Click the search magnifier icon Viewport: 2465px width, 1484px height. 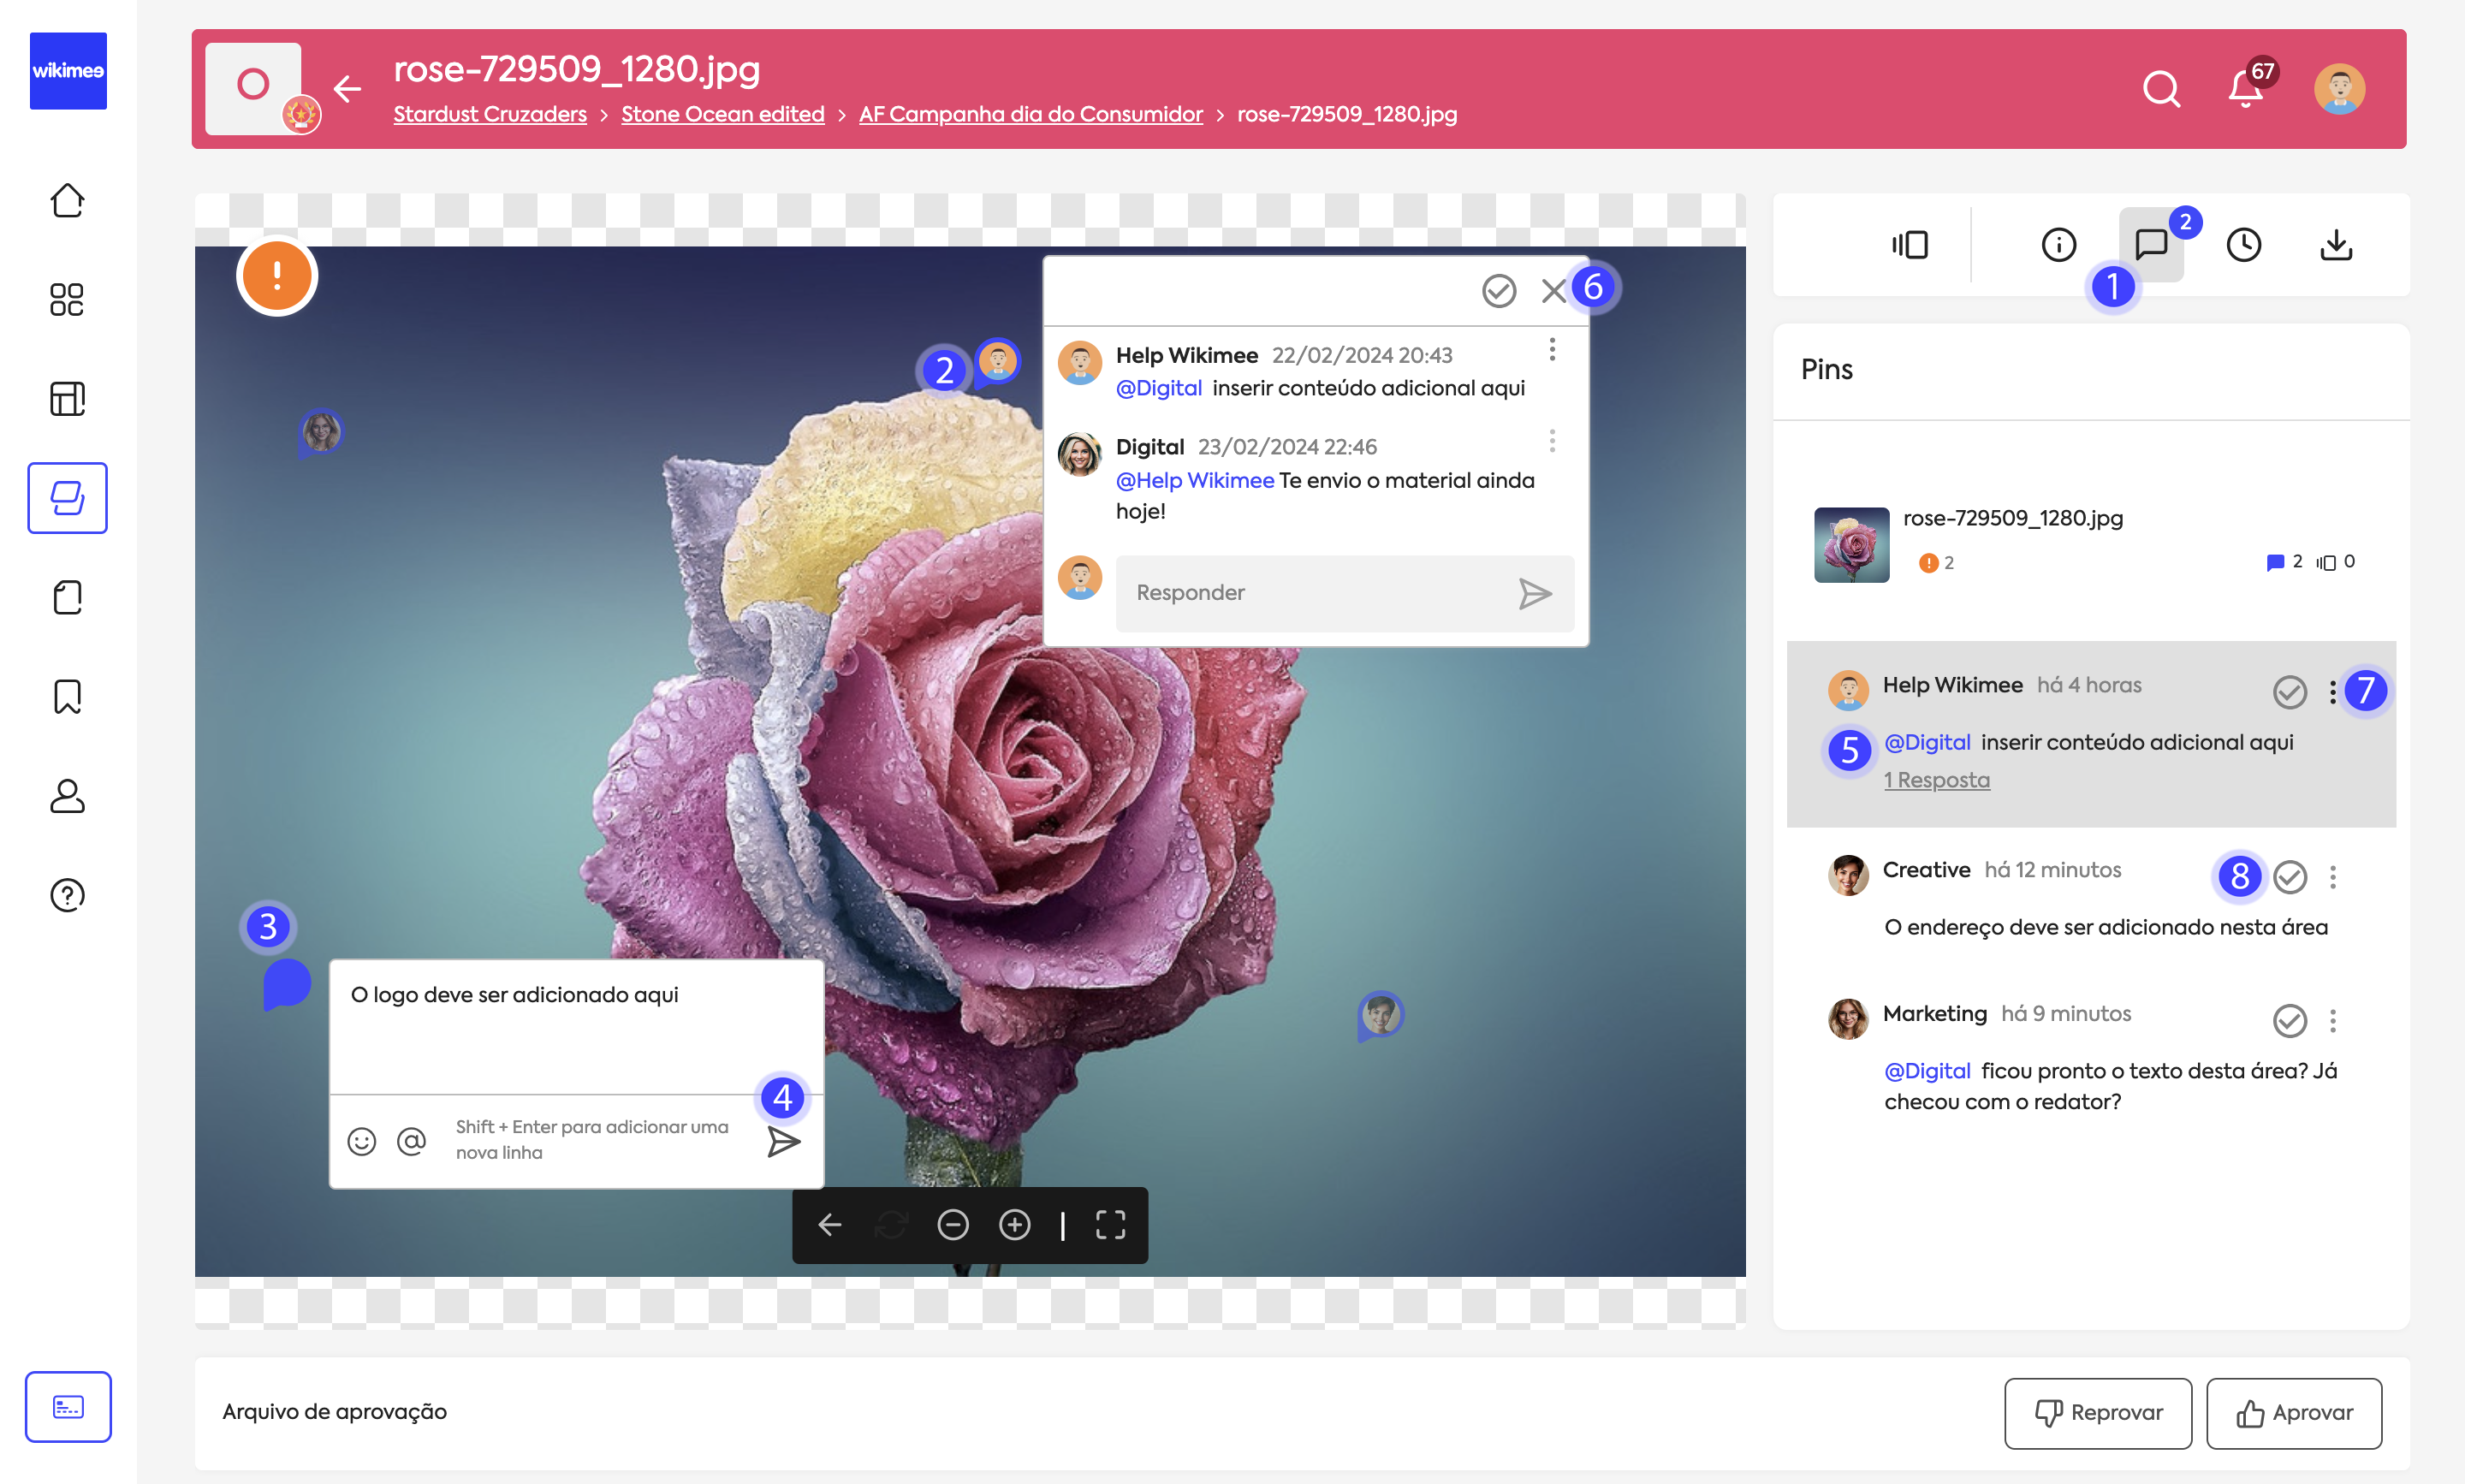[x=2161, y=90]
